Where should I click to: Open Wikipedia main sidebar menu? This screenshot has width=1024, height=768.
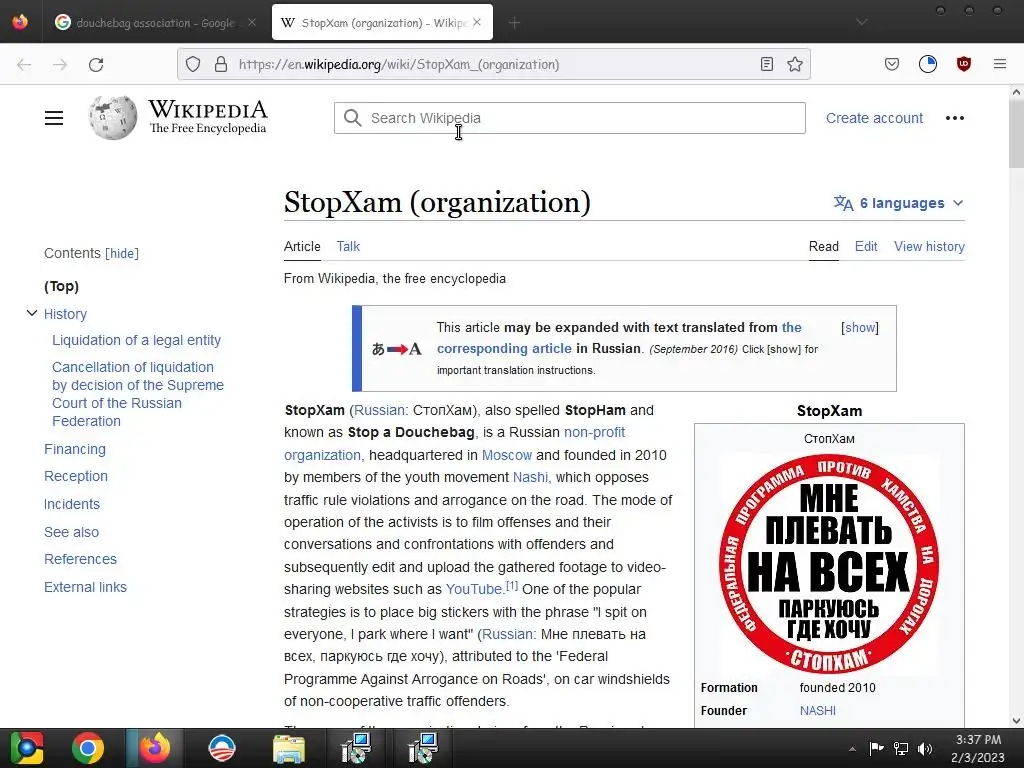click(54, 118)
